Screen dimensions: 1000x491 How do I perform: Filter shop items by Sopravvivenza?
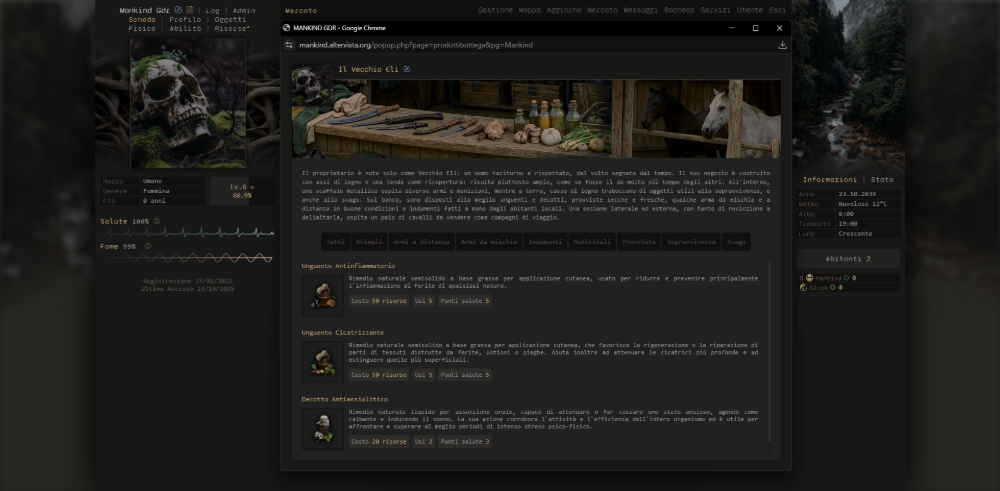pos(691,242)
